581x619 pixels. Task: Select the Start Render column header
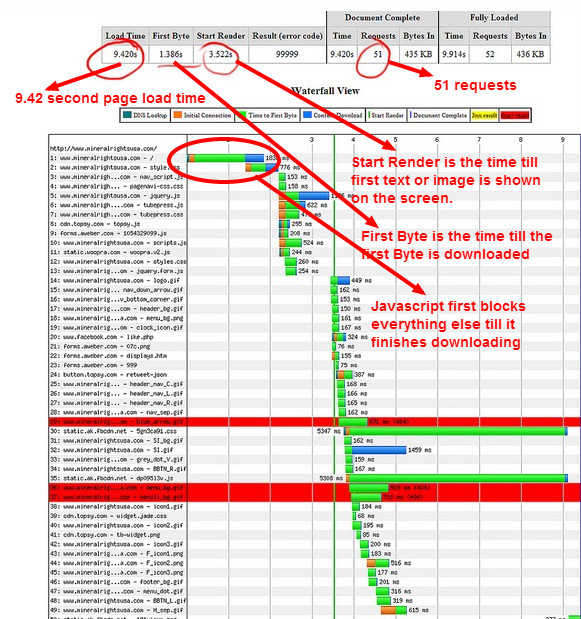tap(221, 36)
